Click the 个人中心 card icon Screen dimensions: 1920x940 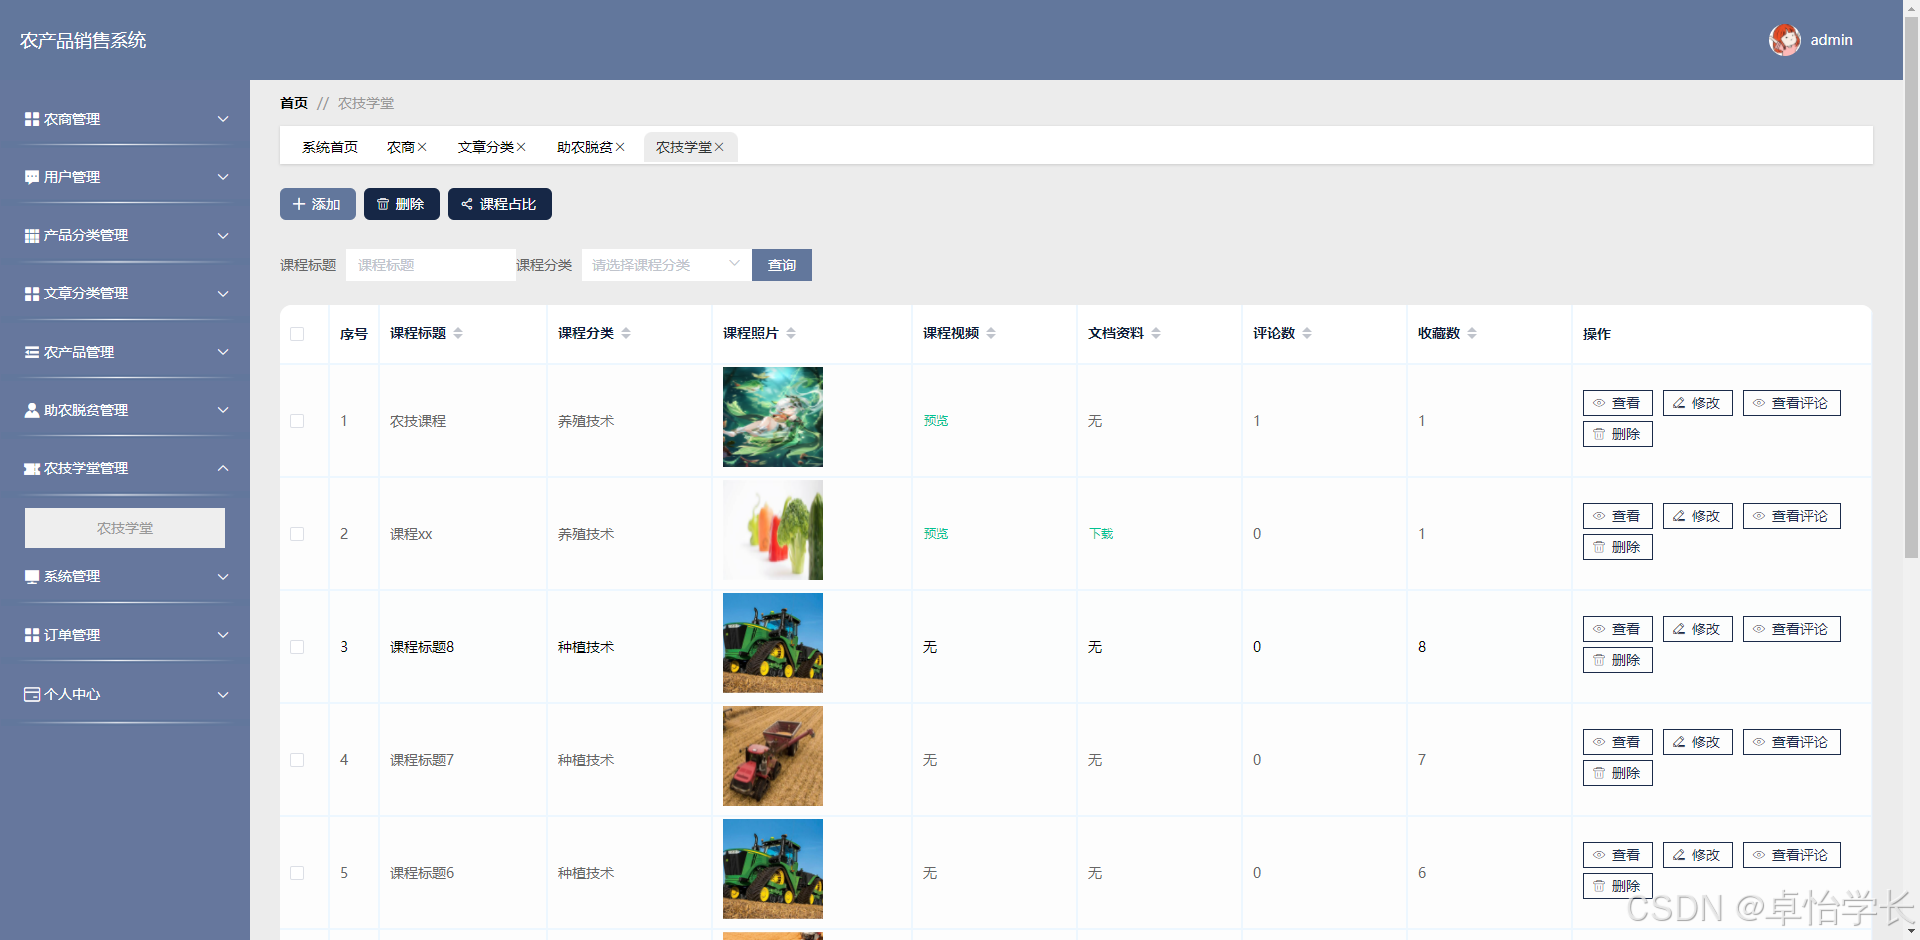pos(32,694)
